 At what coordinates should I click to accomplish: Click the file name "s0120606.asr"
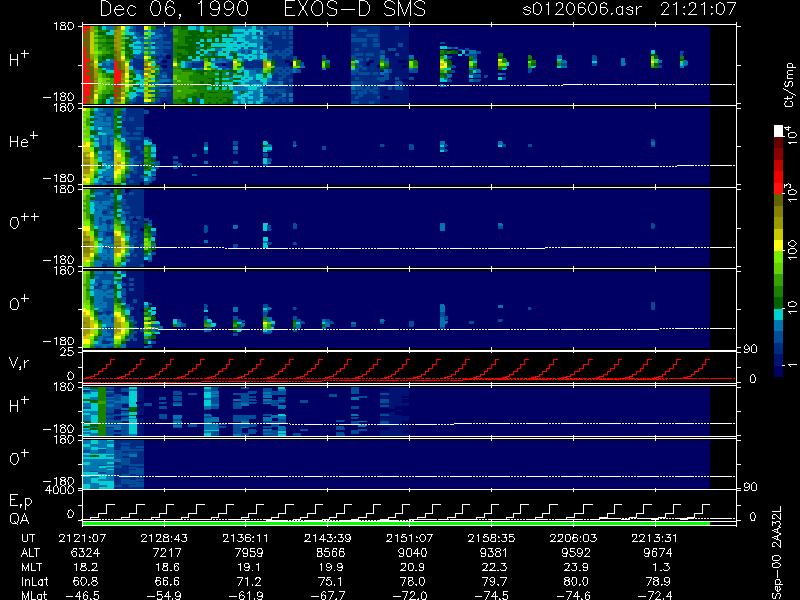[582, 9]
